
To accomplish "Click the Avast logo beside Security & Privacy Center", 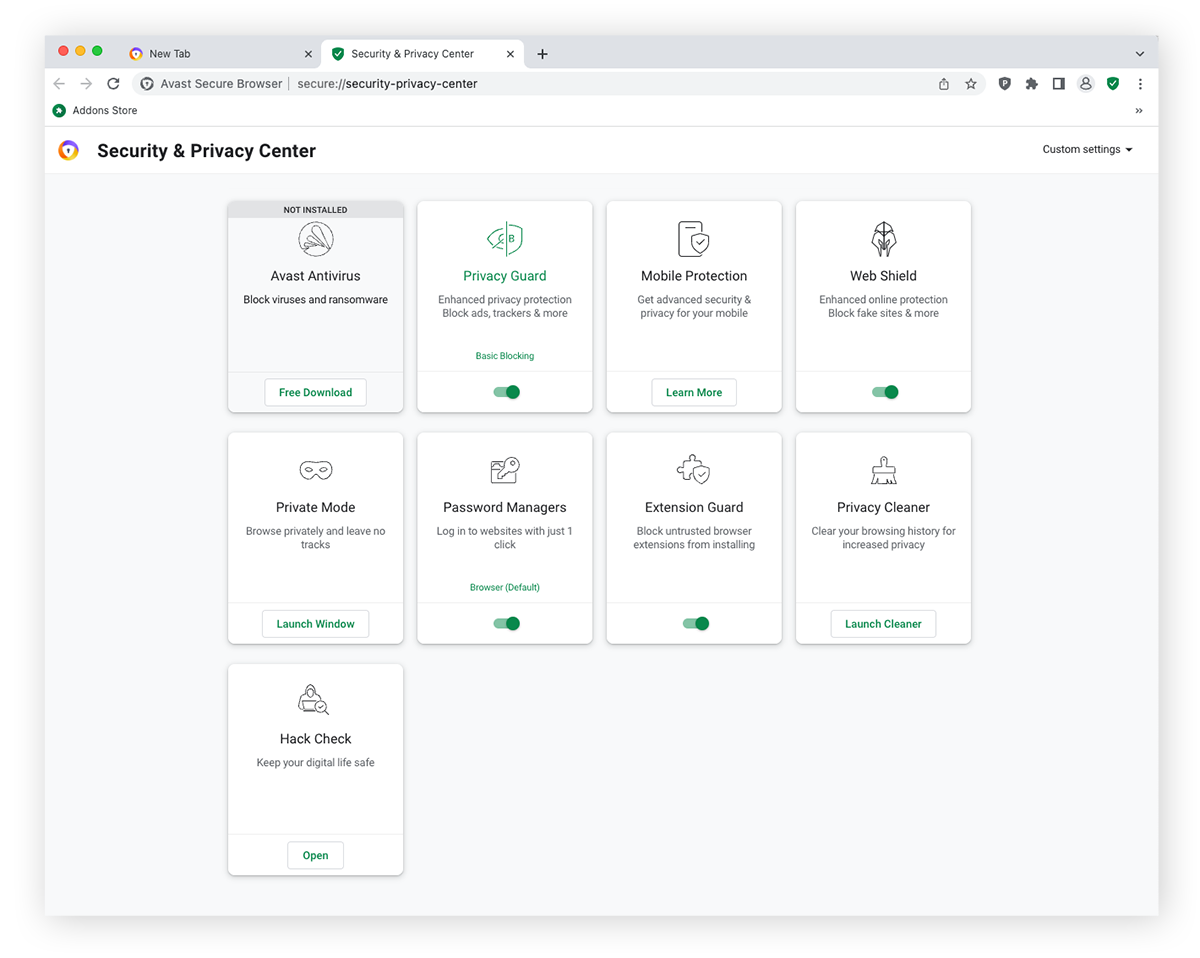I will pos(68,151).
